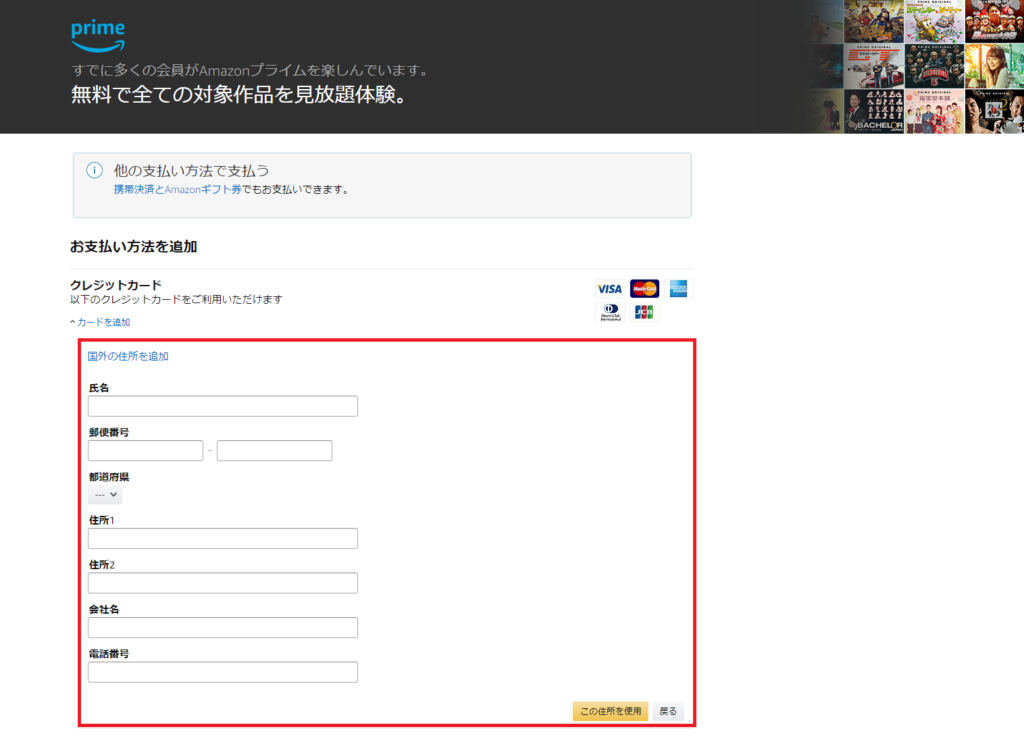Select the JCB card icon
The height and width of the screenshot is (744, 1024).
[643, 311]
